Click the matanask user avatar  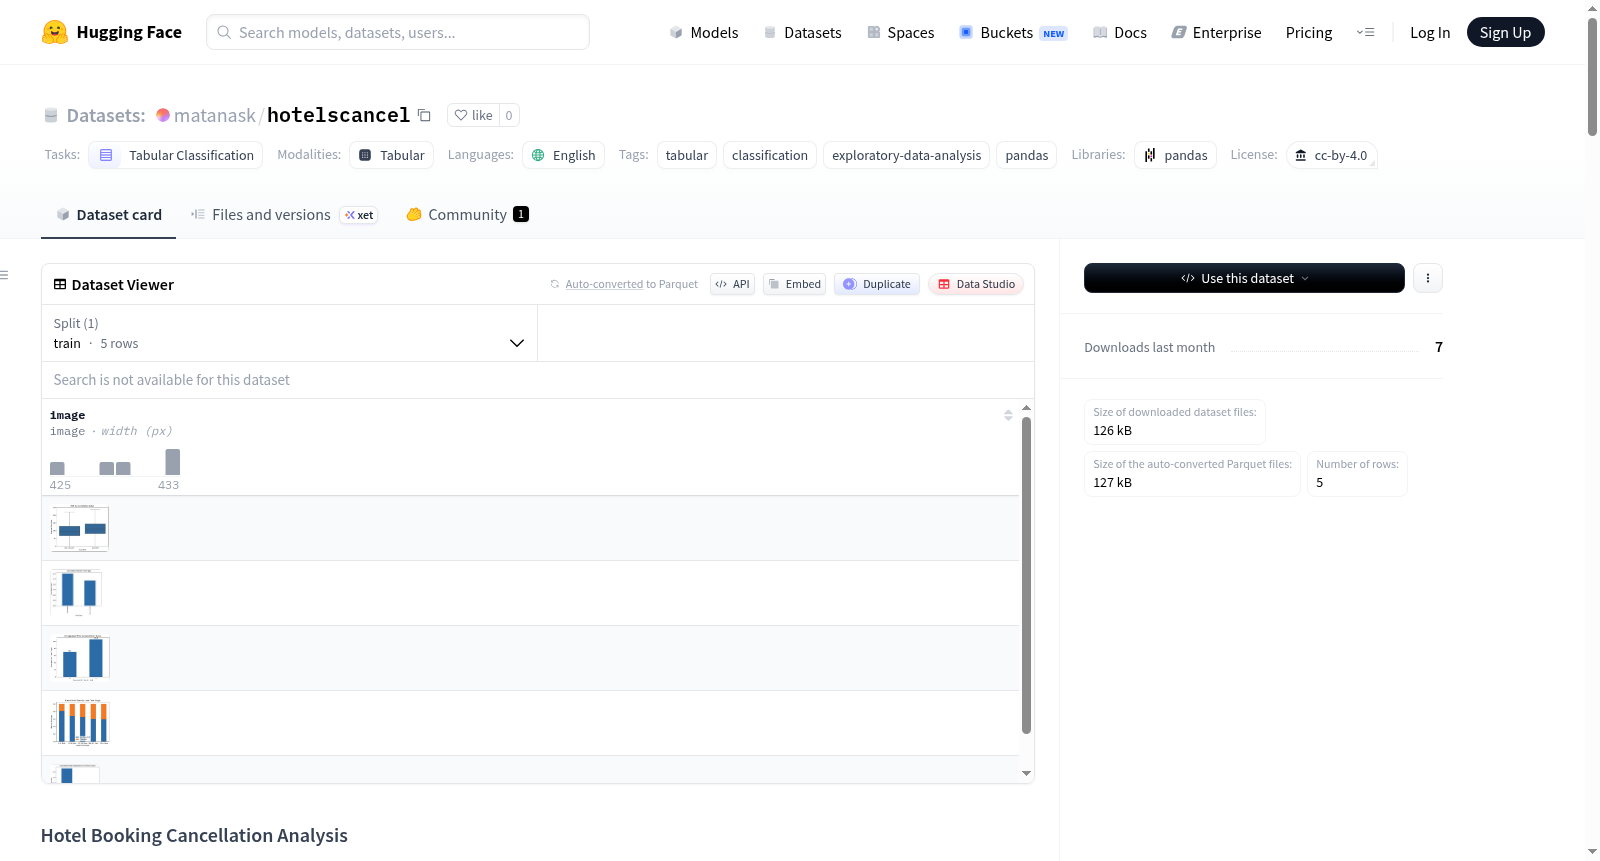(163, 115)
